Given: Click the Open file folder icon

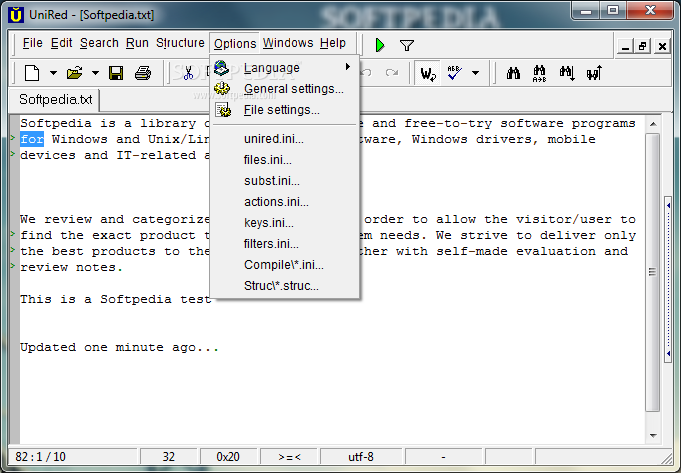Looking at the screenshot, I should tap(74, 73).
